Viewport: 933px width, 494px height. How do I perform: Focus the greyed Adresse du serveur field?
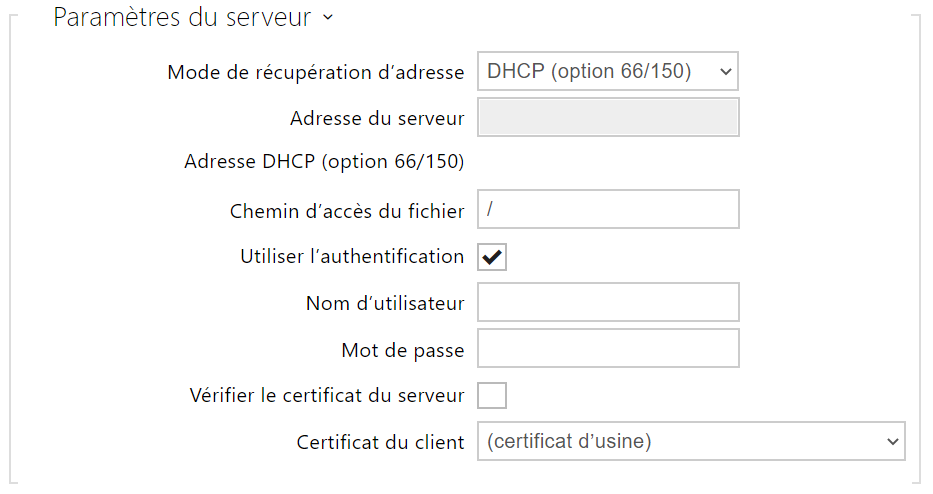coord(608,117)
